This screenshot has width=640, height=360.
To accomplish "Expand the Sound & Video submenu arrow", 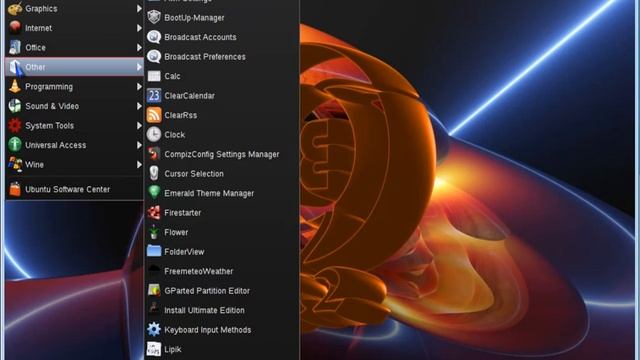I will point(139,106).
